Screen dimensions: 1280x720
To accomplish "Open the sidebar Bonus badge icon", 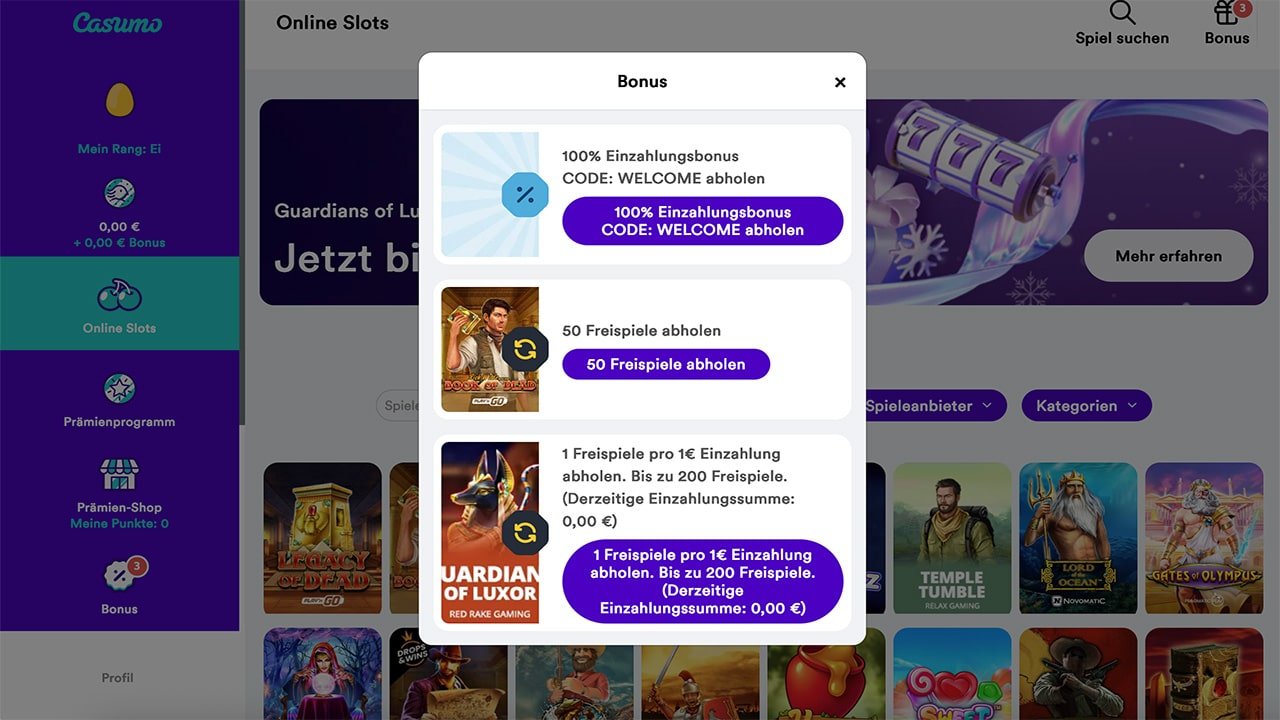I will [121, 575].
